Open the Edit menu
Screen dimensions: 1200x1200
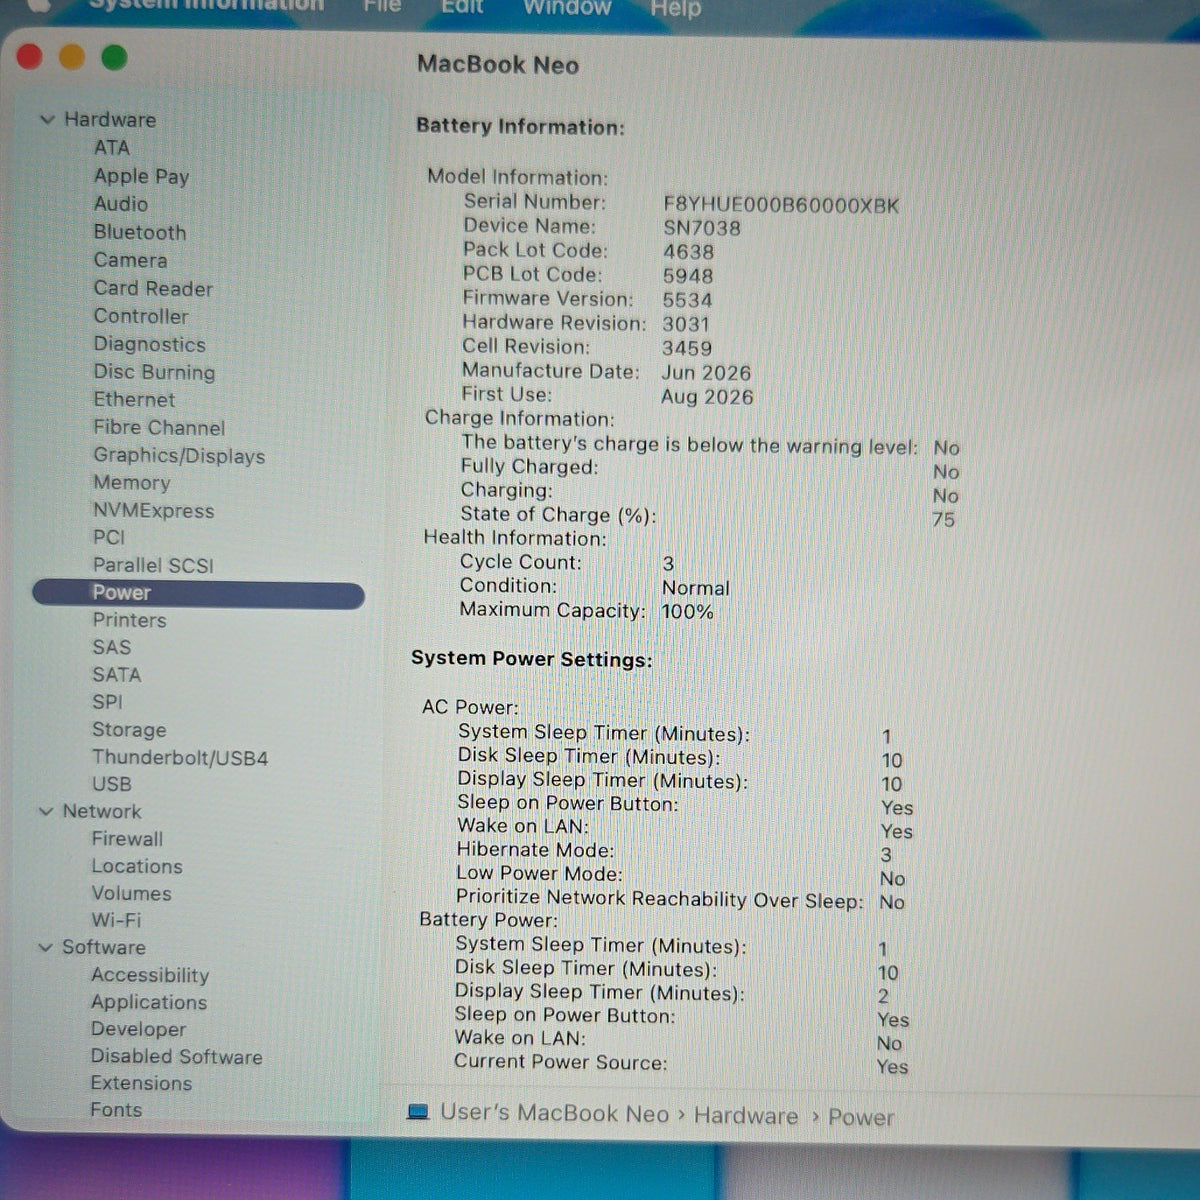[462, 7]
